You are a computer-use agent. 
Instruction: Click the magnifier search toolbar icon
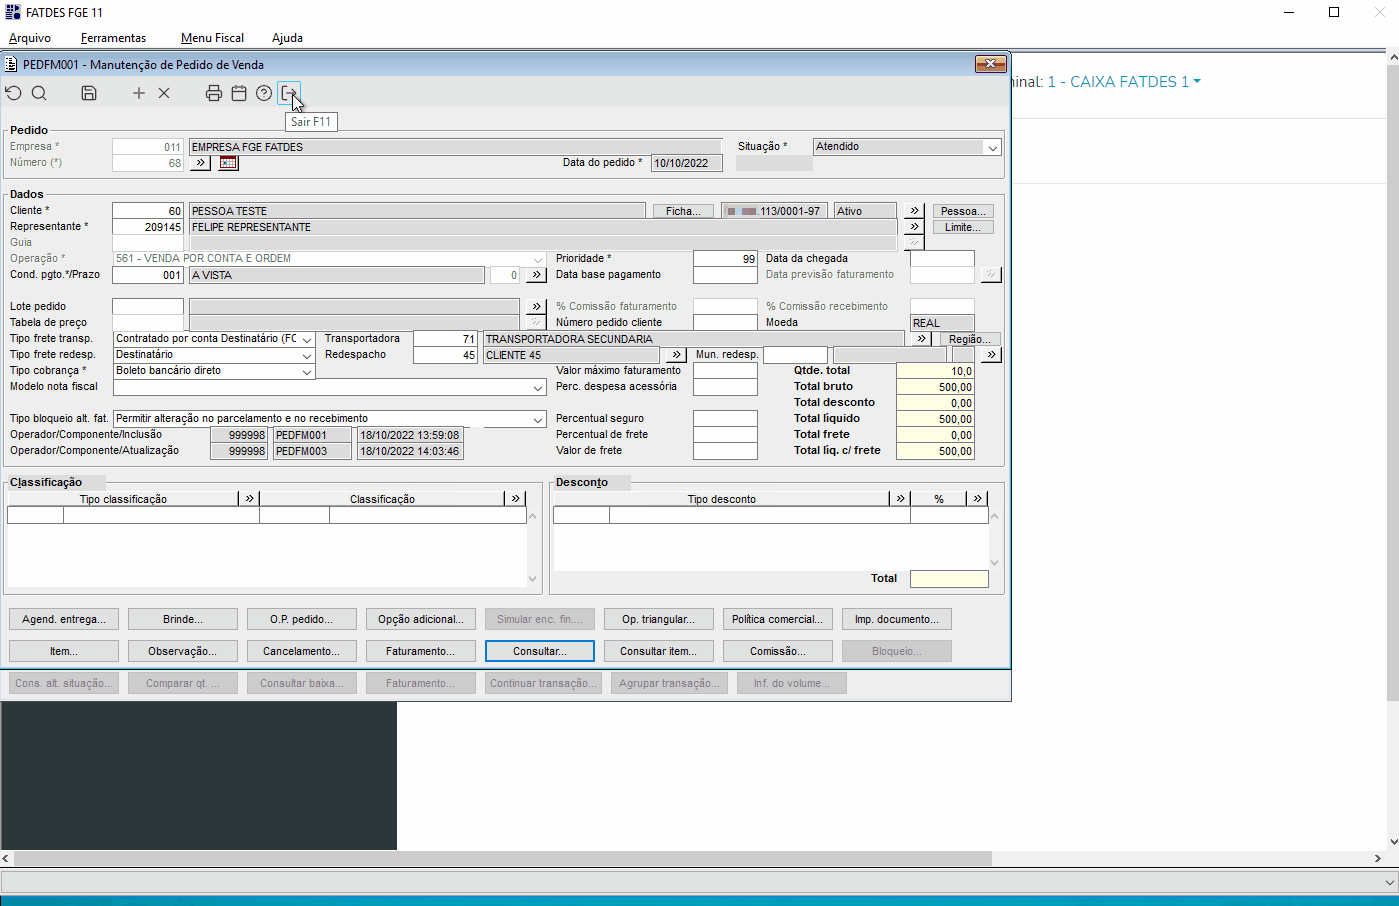(x=39, y=93)
